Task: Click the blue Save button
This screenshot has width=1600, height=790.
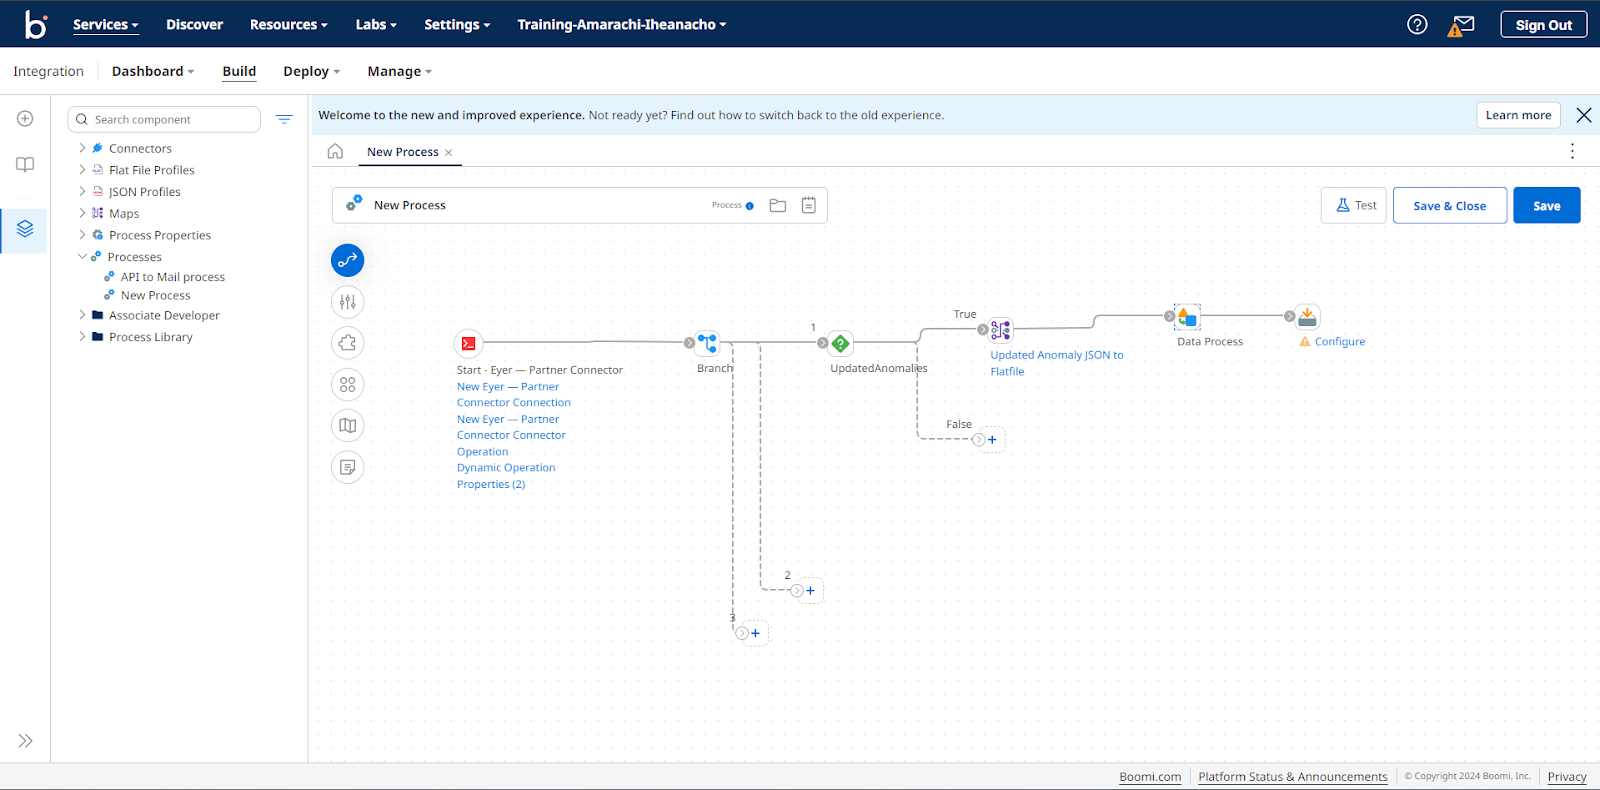Action: (x=1547, y=205)
